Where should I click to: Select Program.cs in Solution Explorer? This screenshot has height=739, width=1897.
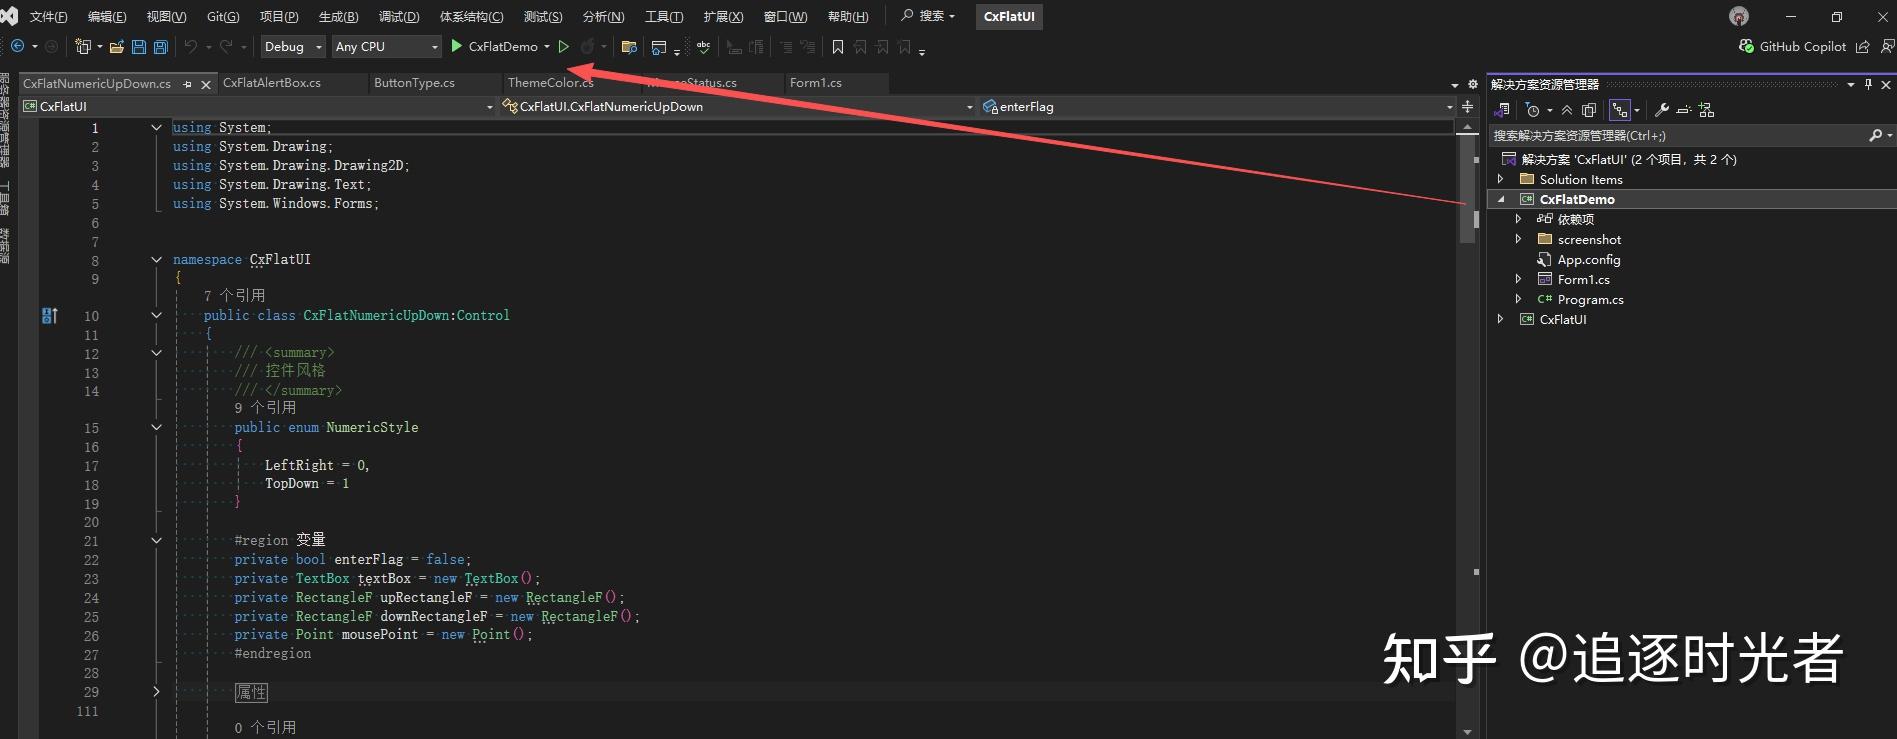1590,299
